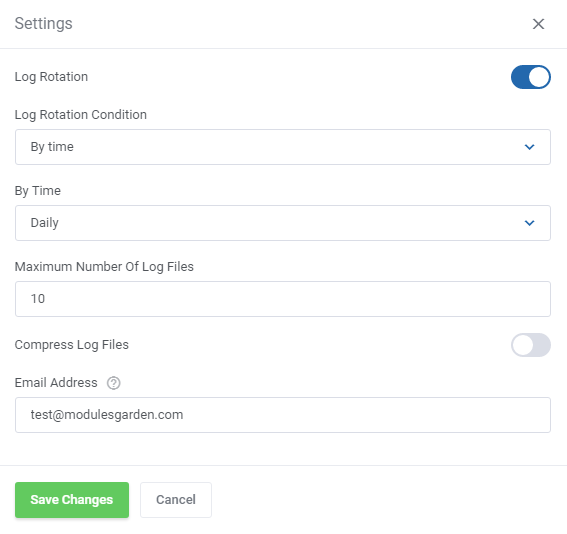Viewport: 567px width, 534px height.
Task: Enable the Compress Log Files toggle
Action: [x=530, y=345]
